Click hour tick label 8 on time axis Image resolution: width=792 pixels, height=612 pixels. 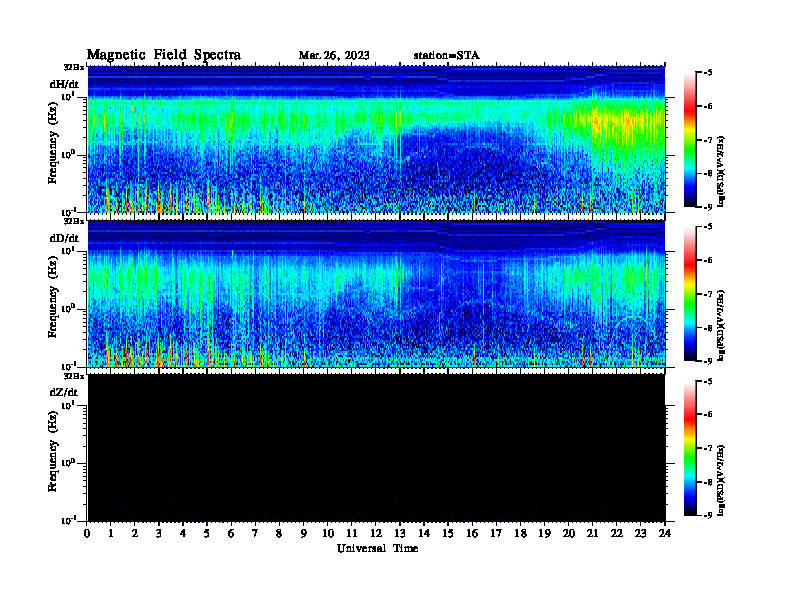click(279, 534)
